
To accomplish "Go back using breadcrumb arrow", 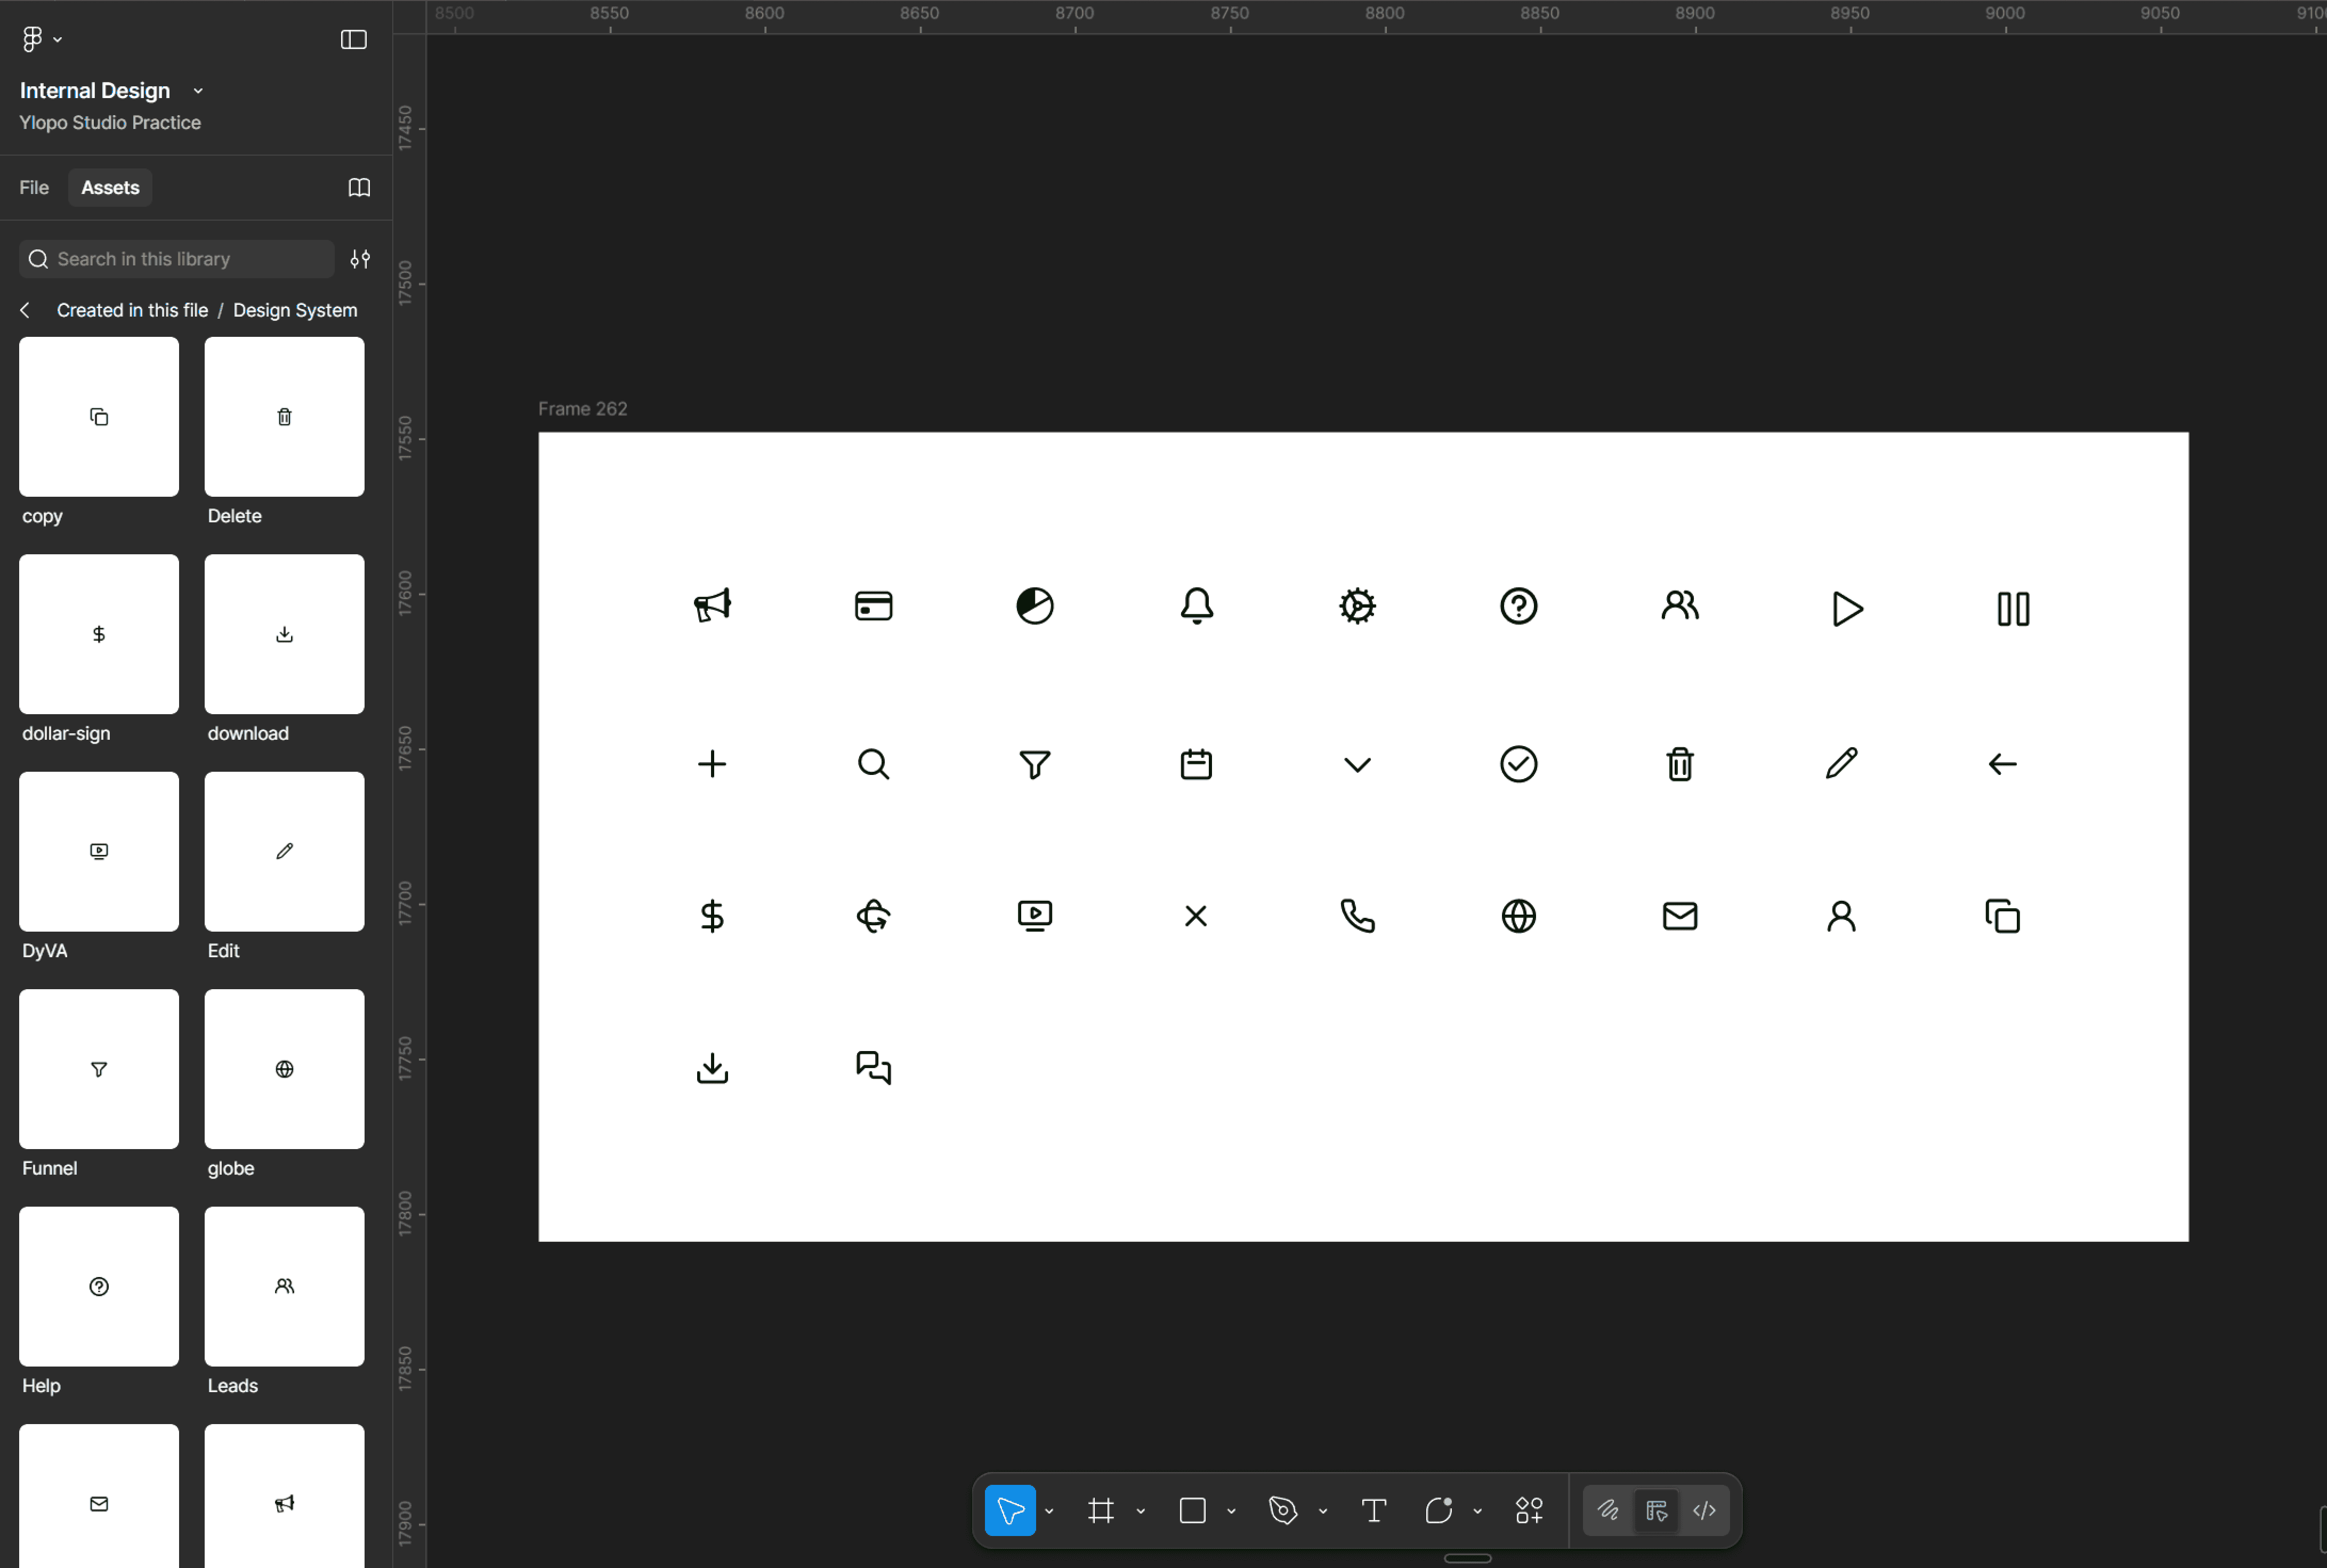I will [x=25, y=310].
